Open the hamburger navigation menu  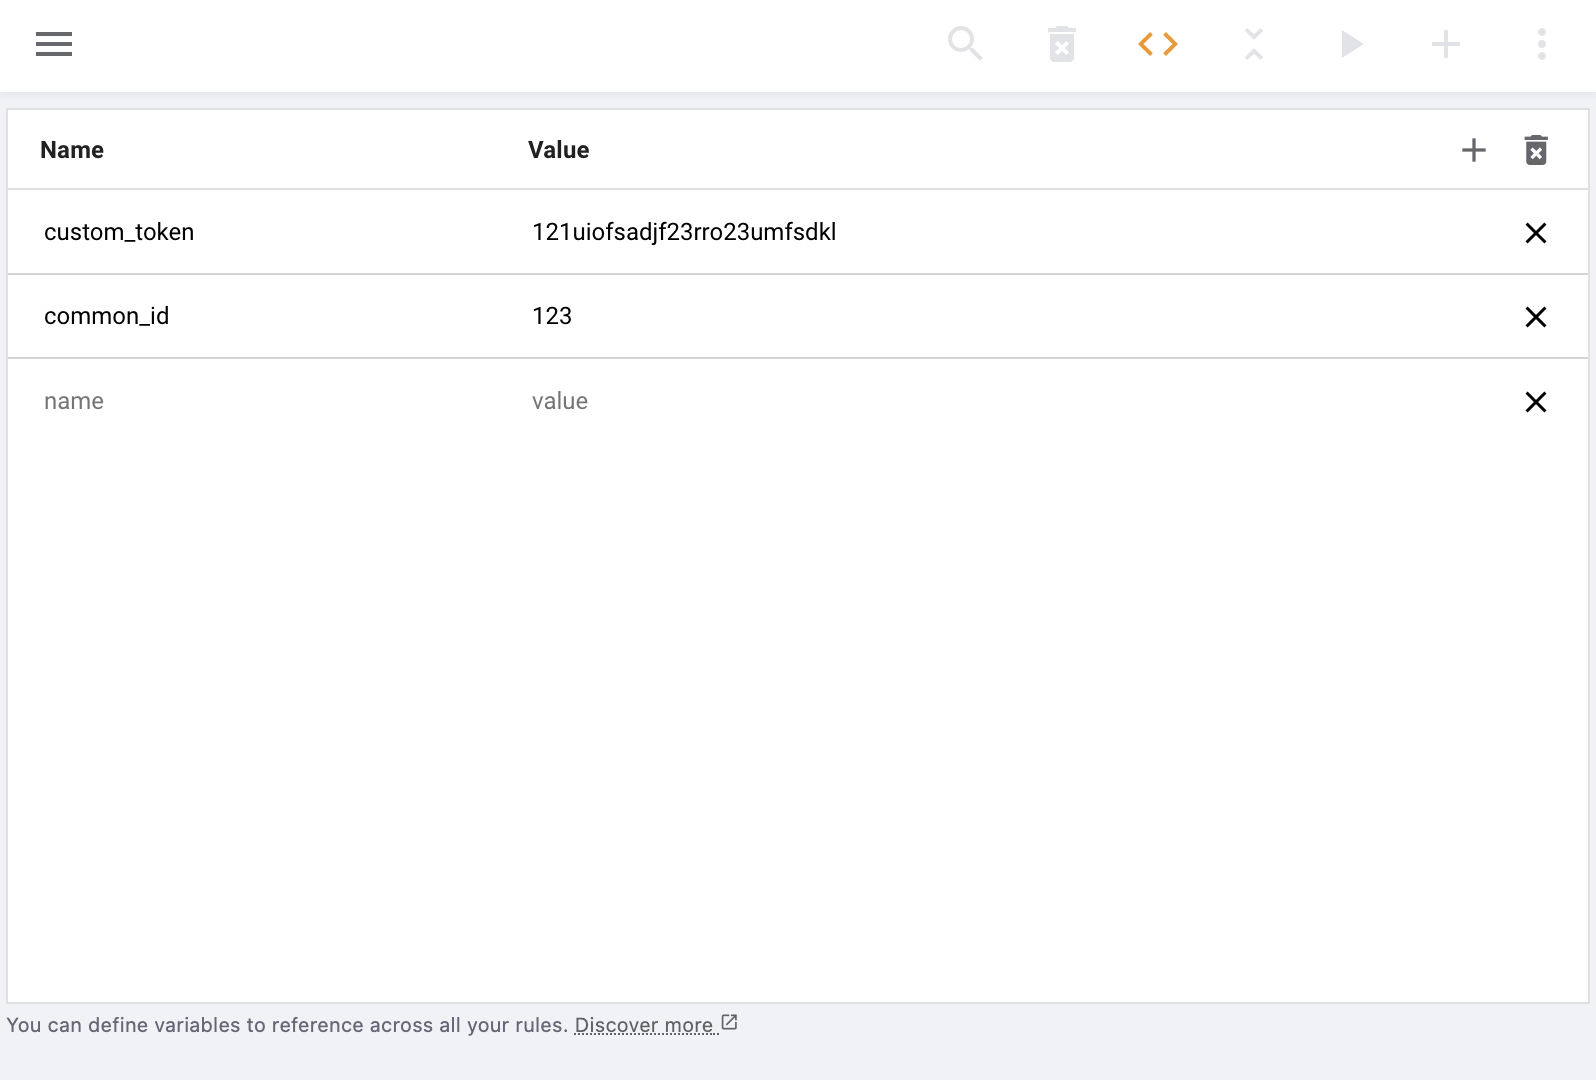[x=54, y=44]
